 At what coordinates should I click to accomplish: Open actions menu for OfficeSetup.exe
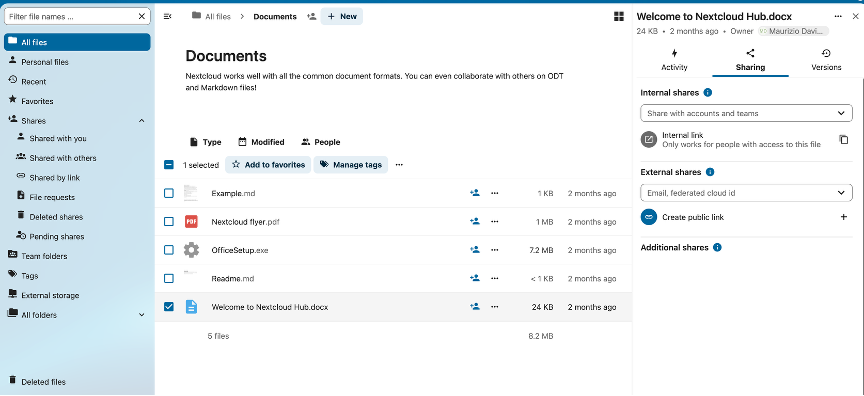[x=495, y=250]
